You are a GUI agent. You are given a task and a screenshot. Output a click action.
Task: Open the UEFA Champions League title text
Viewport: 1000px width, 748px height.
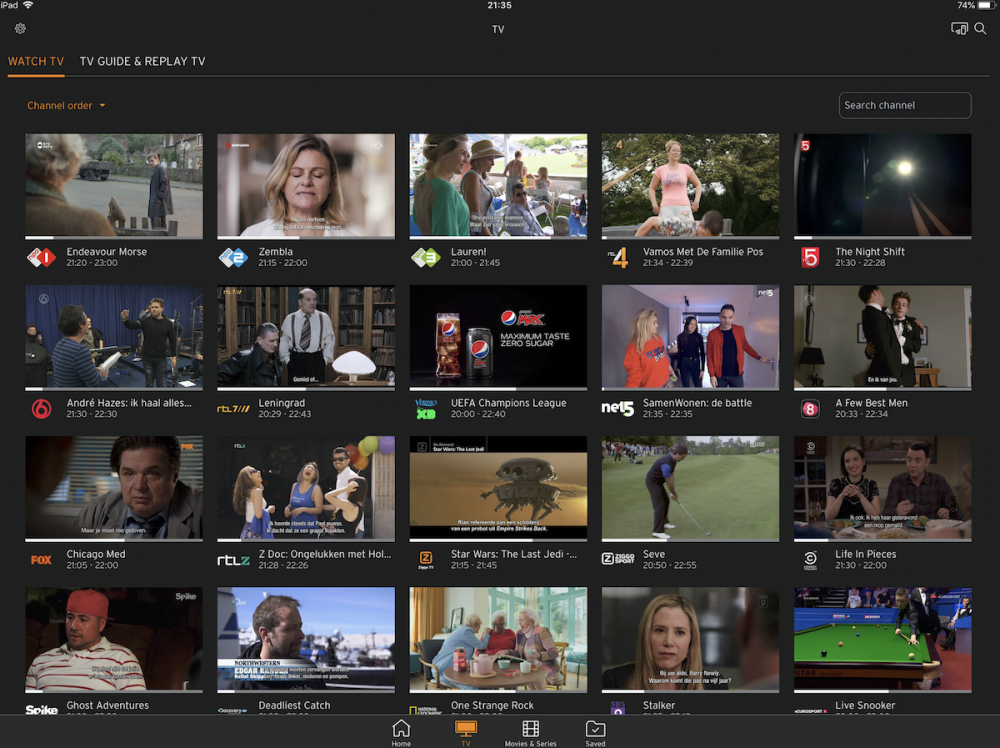tap(508, 403)
